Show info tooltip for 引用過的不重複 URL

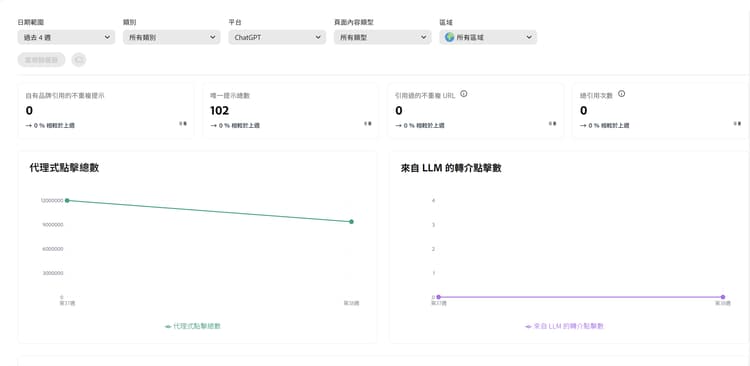(x=463, y=94)
